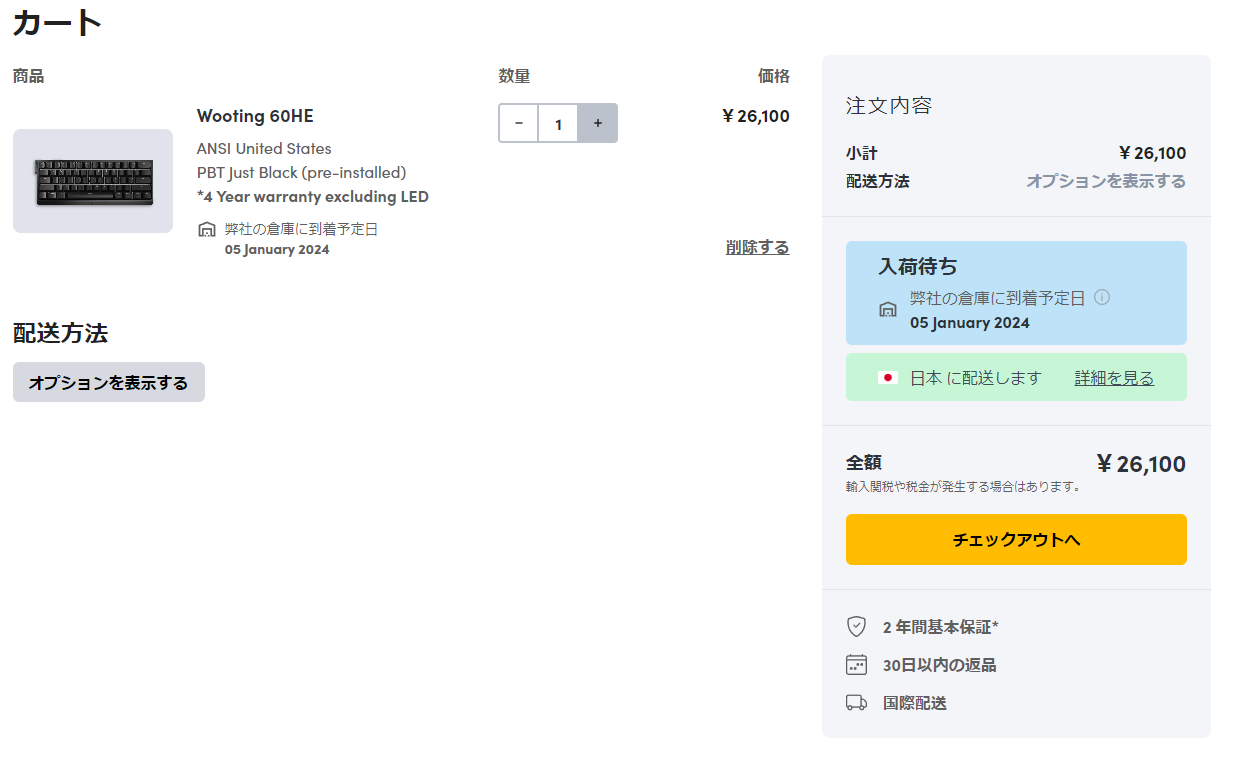Image resolution: width=1233 pixels, height=762 pixels.
Task: Click the warehouse icon in the cart item
Action: pyautogui.click(x=207, y=230)
